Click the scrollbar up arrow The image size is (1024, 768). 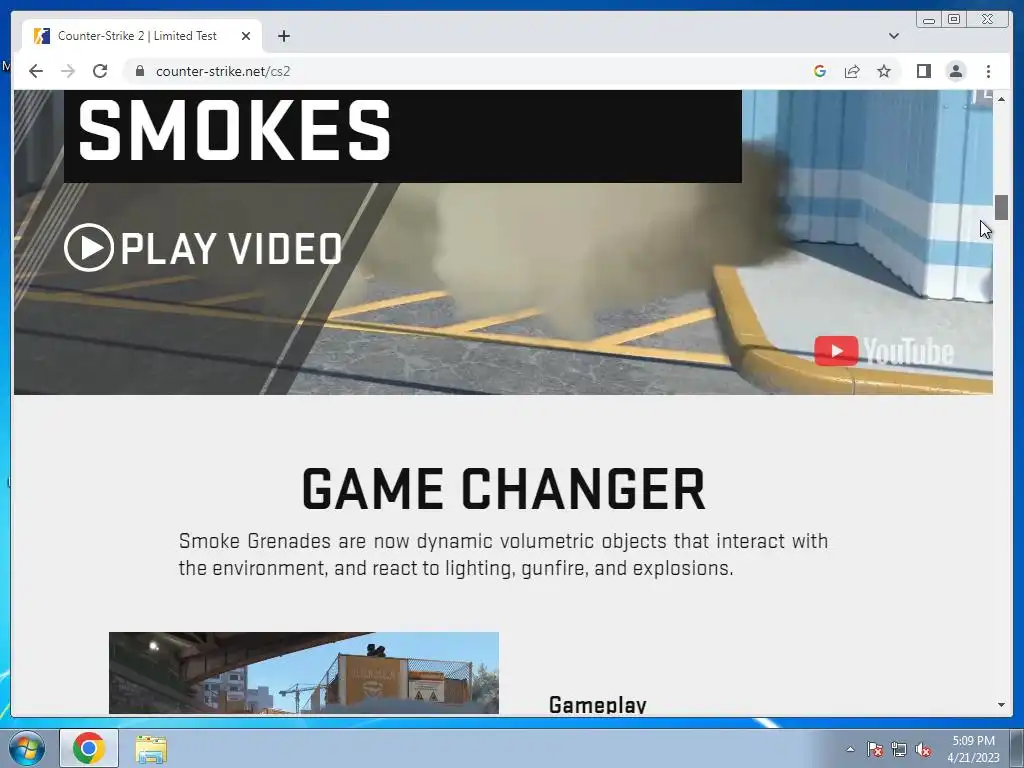coord(1002,99)
